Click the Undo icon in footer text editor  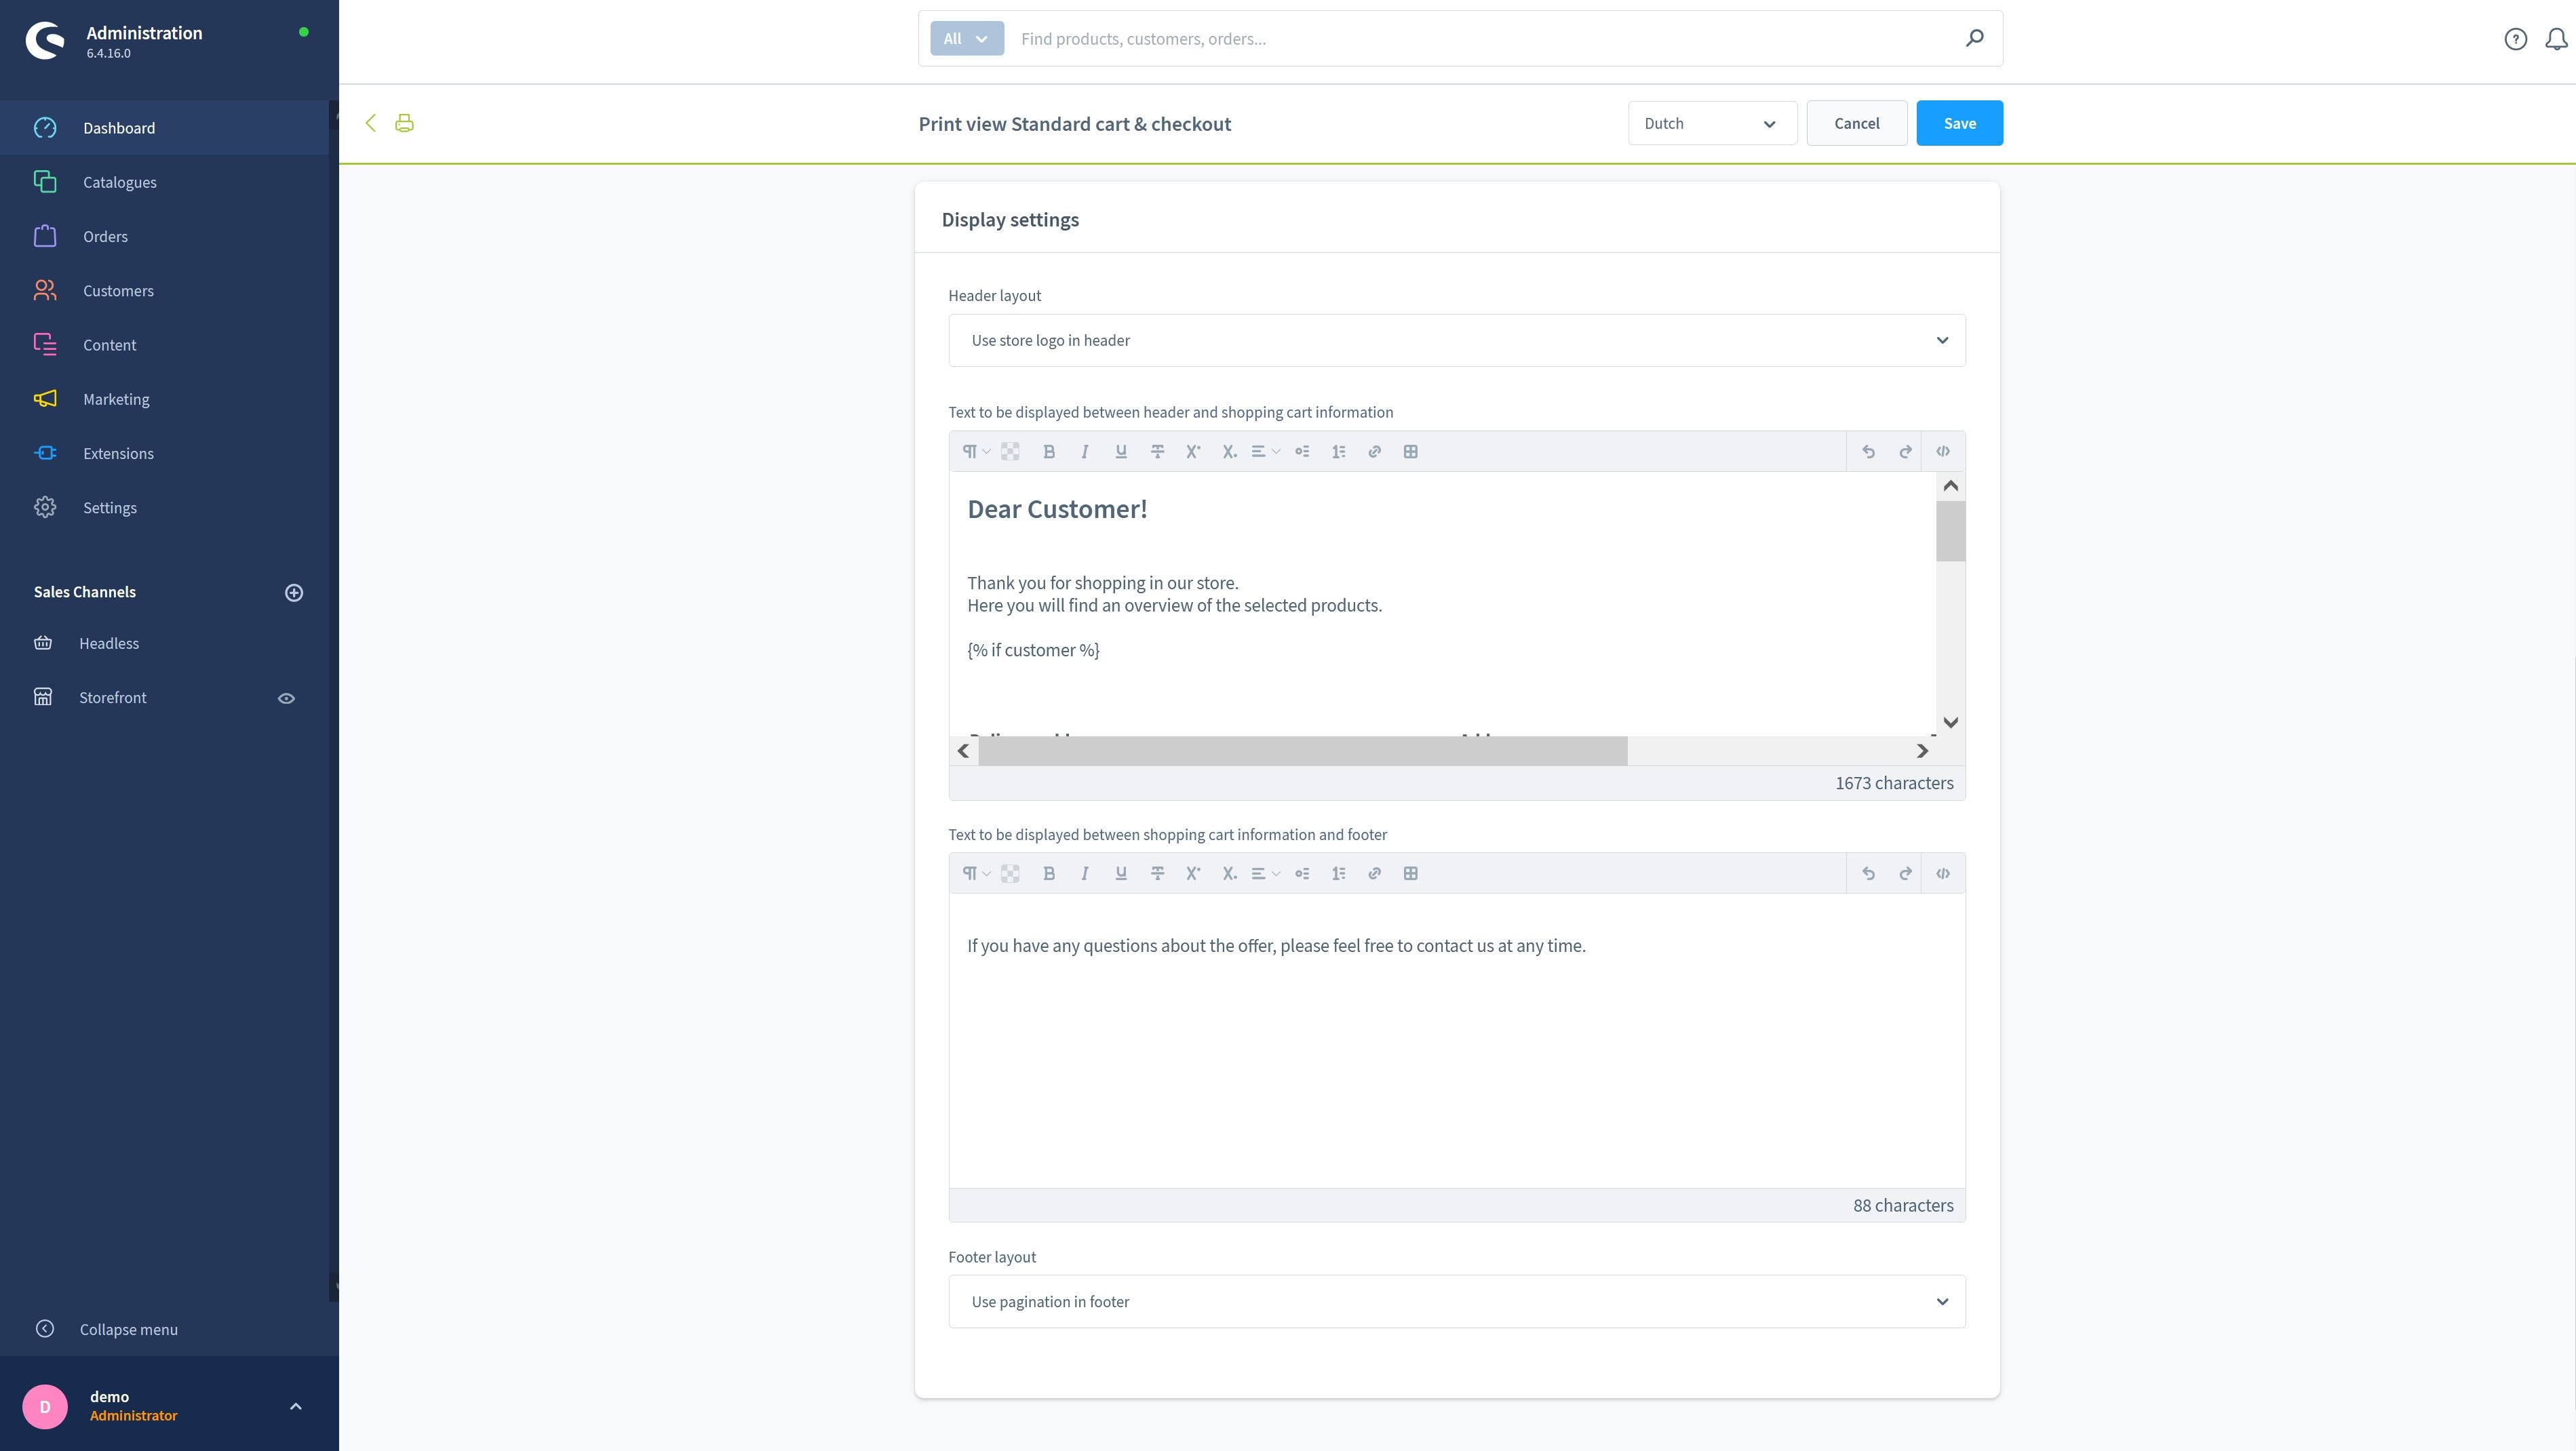[1869, 873]
